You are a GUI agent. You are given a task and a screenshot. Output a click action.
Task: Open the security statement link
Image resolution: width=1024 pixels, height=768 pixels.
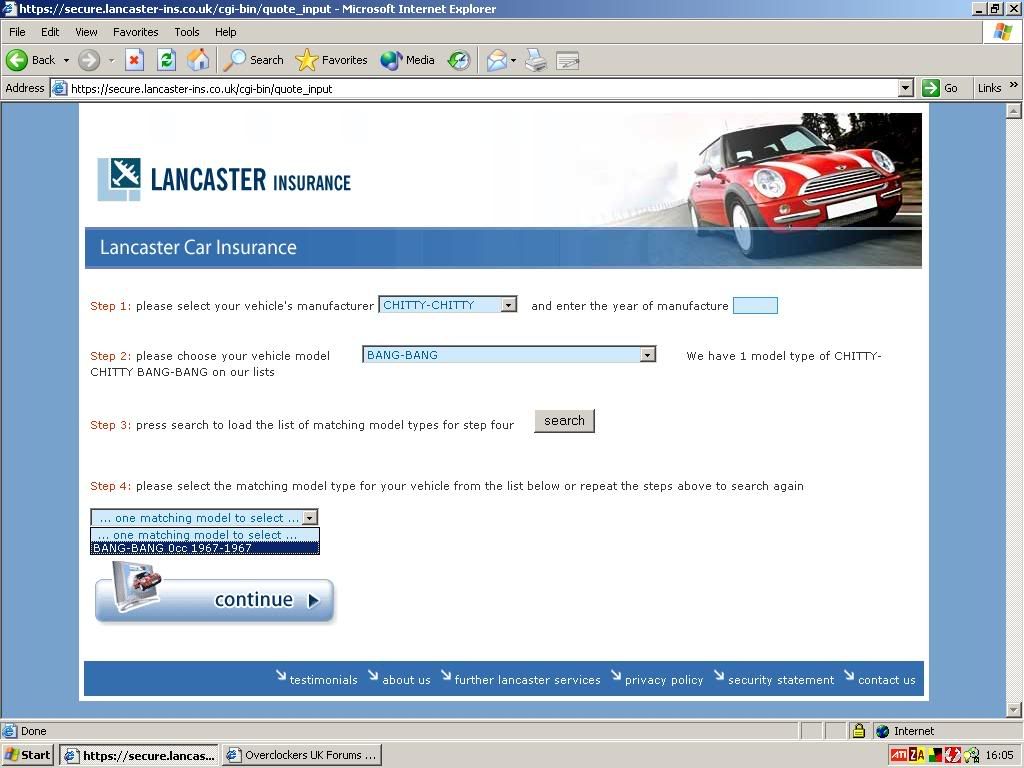point(780,680)
